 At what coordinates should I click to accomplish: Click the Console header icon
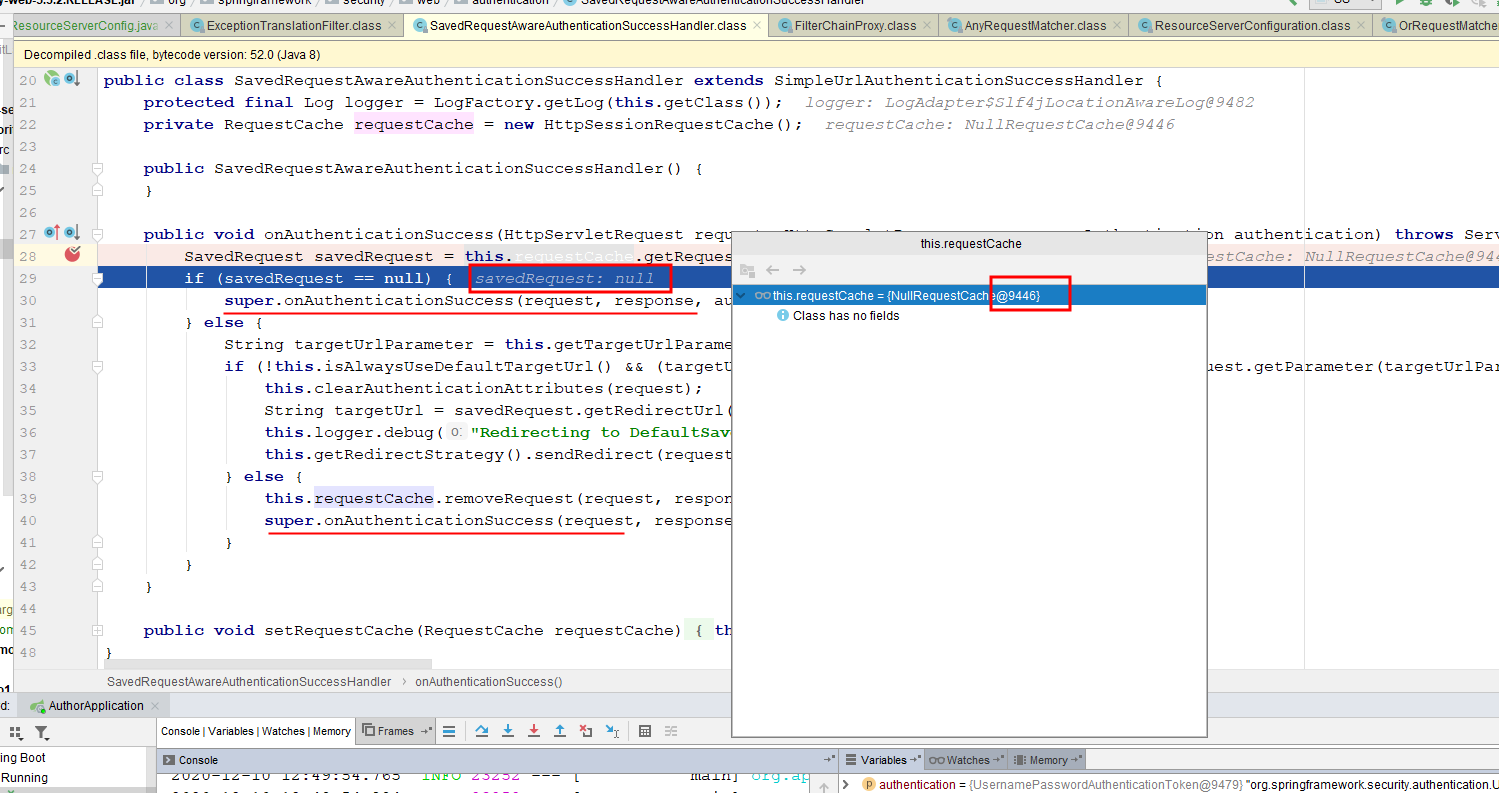167,760
